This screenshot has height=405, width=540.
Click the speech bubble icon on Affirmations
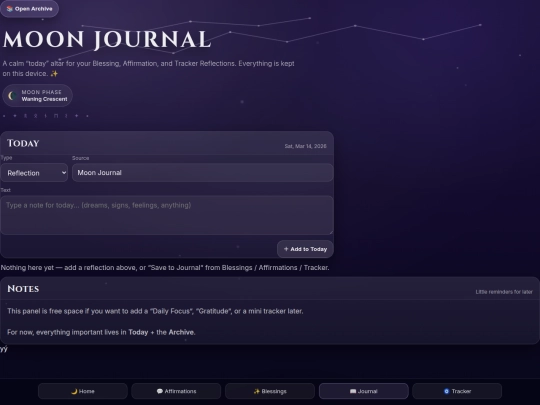click(x=159, y=391)
